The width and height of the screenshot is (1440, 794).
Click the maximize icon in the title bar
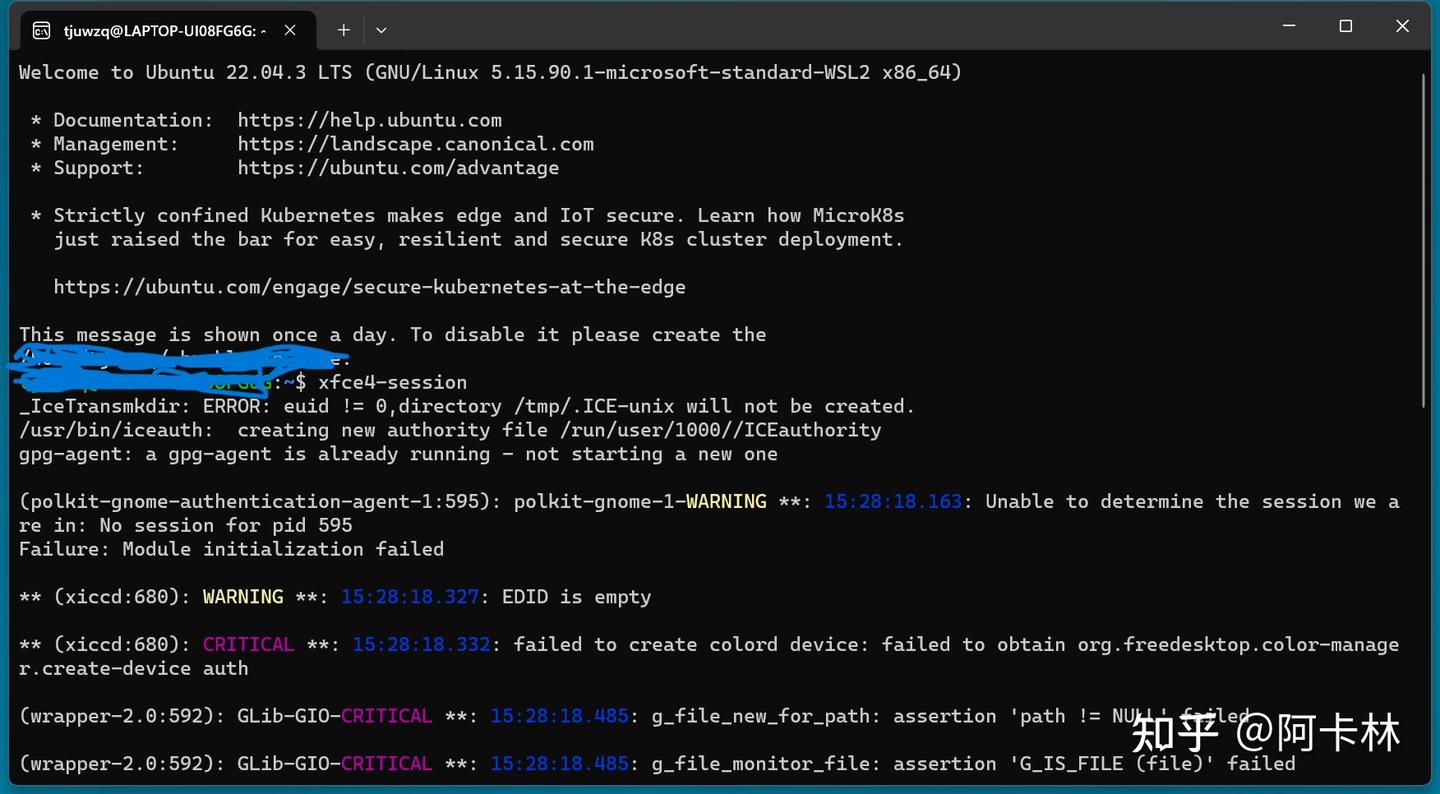click(x=1345, y=26)
